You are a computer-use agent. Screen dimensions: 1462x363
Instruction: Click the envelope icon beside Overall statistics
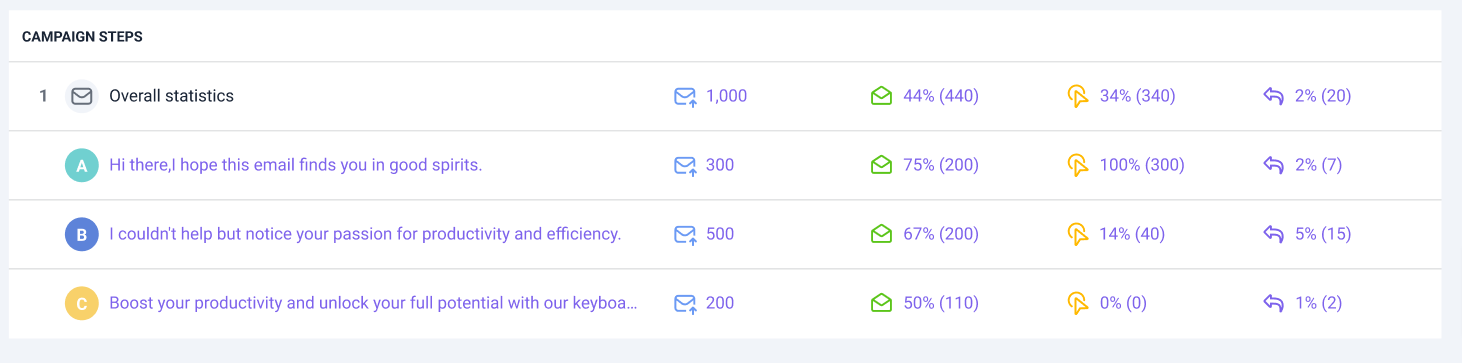(81, 96)
